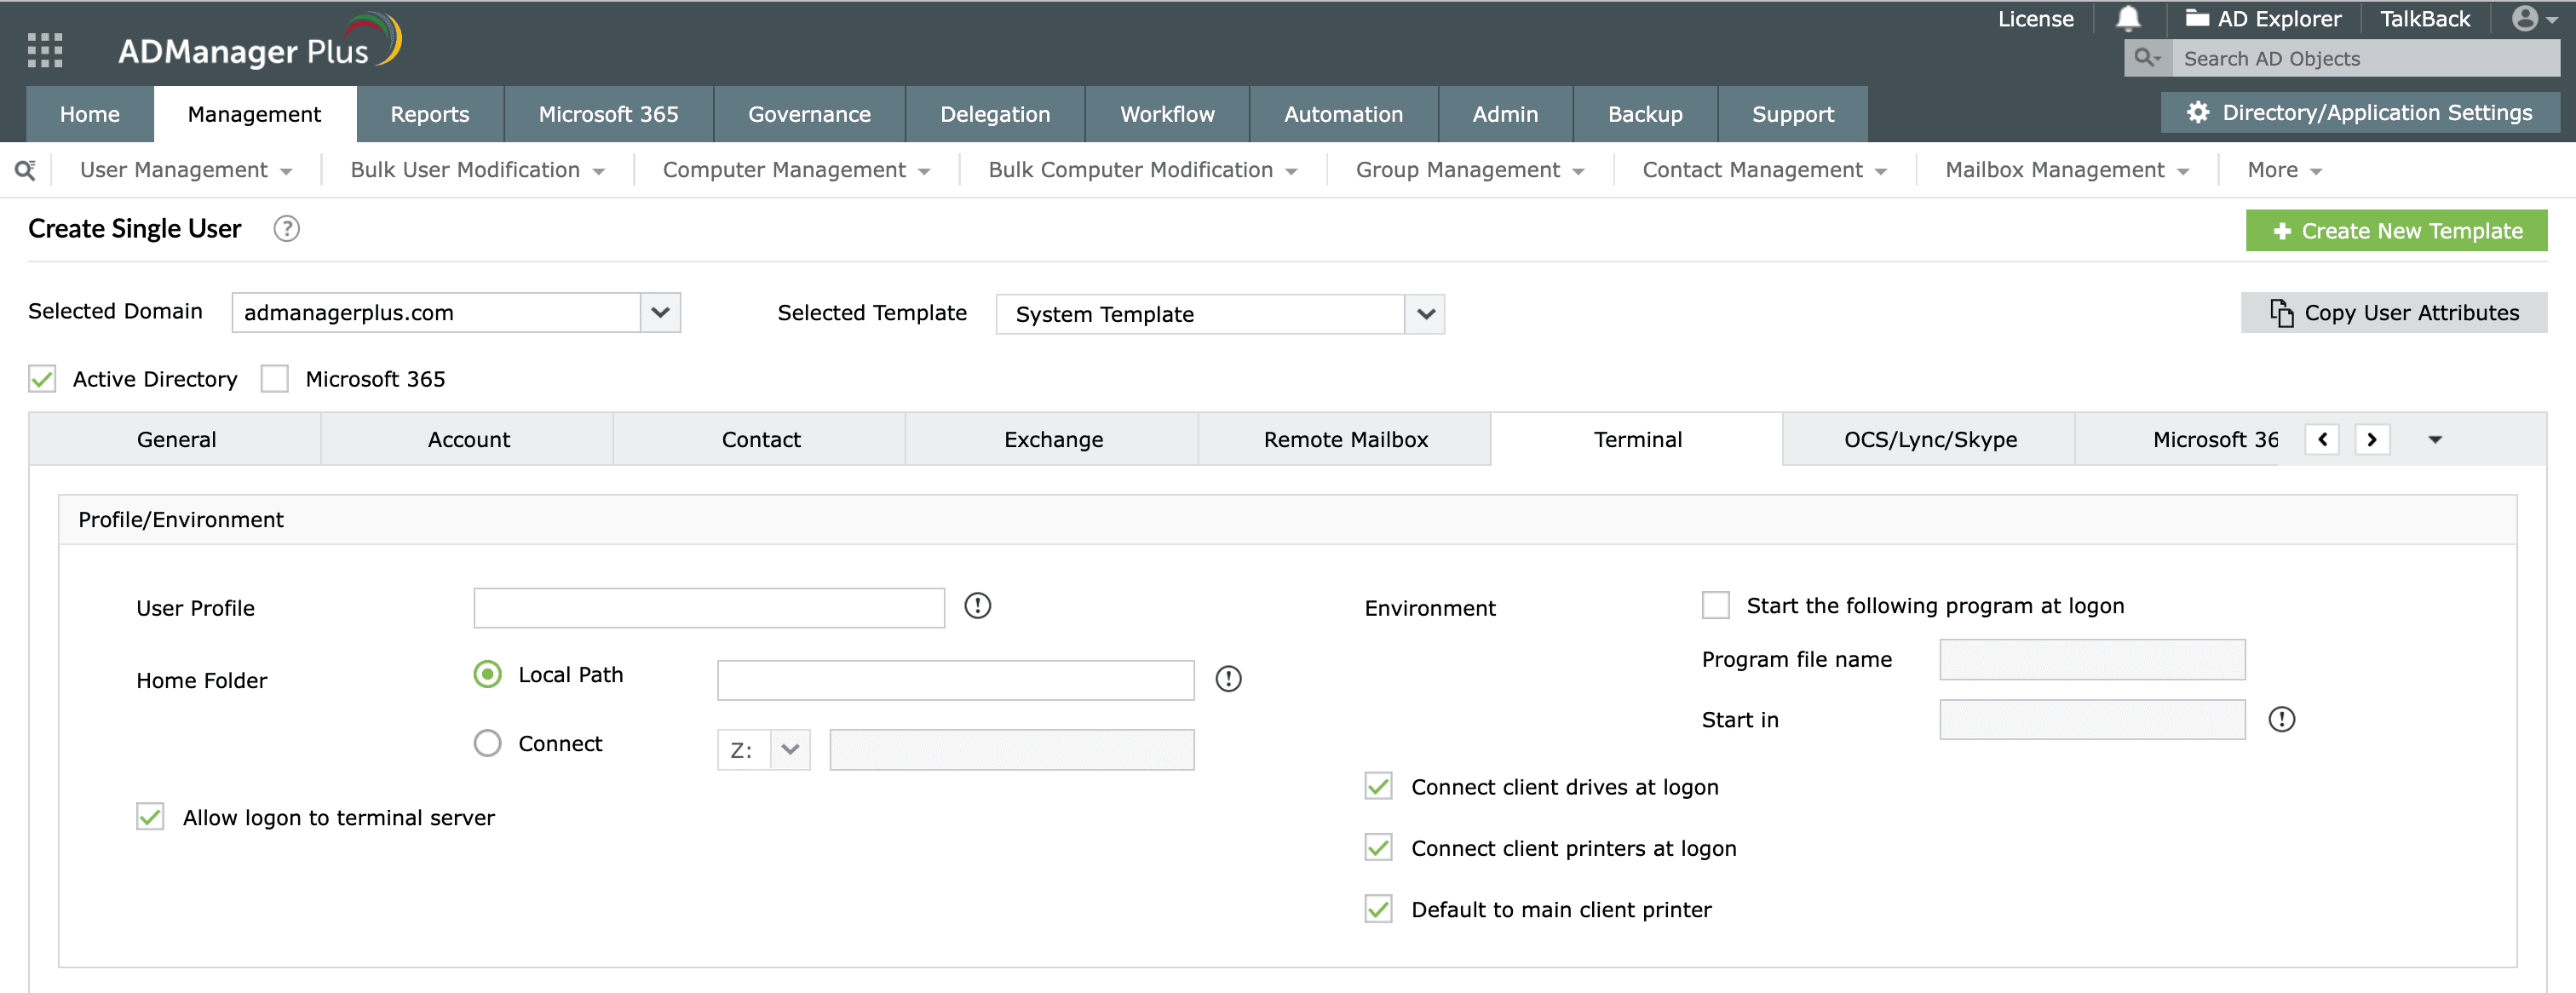Click the notifications bell icon
The height and width of the screenshot is (993, 2576).
point(2128,19)
